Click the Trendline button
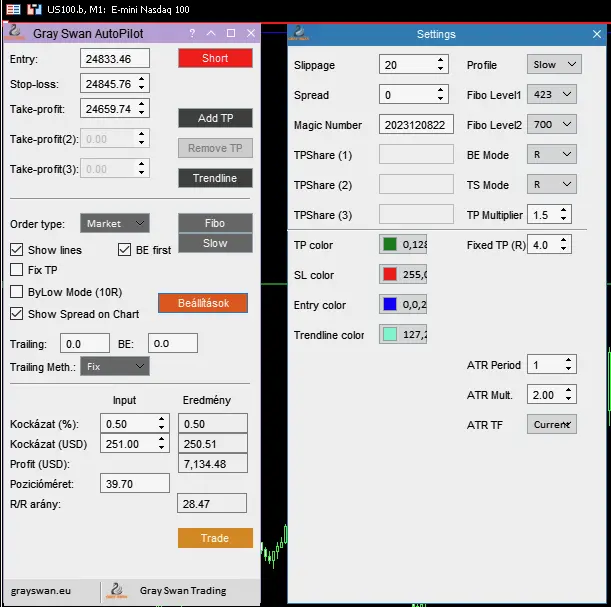The image size is (611, 607). coord(215,178)
